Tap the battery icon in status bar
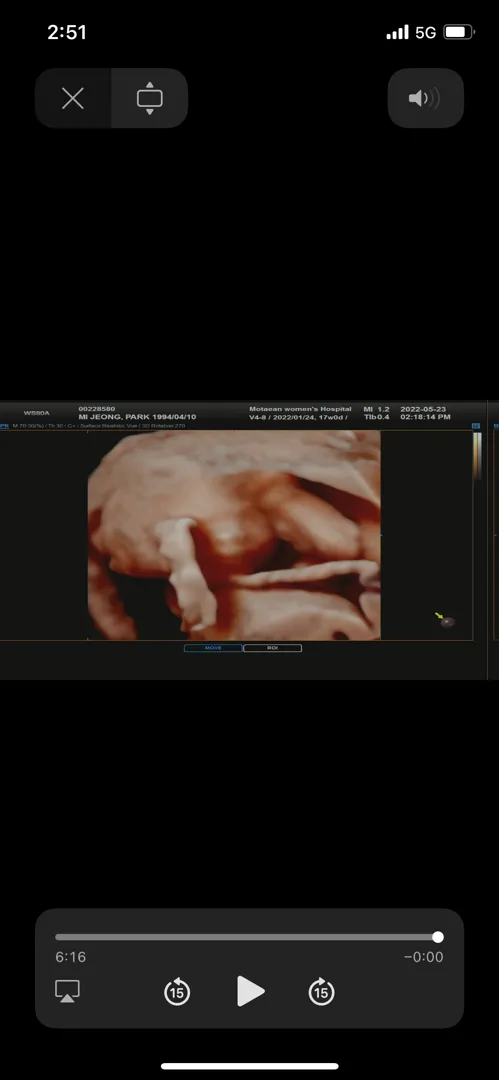Image resolution: width=499 pixels, height=1080 pixels. tap(458, 32)
